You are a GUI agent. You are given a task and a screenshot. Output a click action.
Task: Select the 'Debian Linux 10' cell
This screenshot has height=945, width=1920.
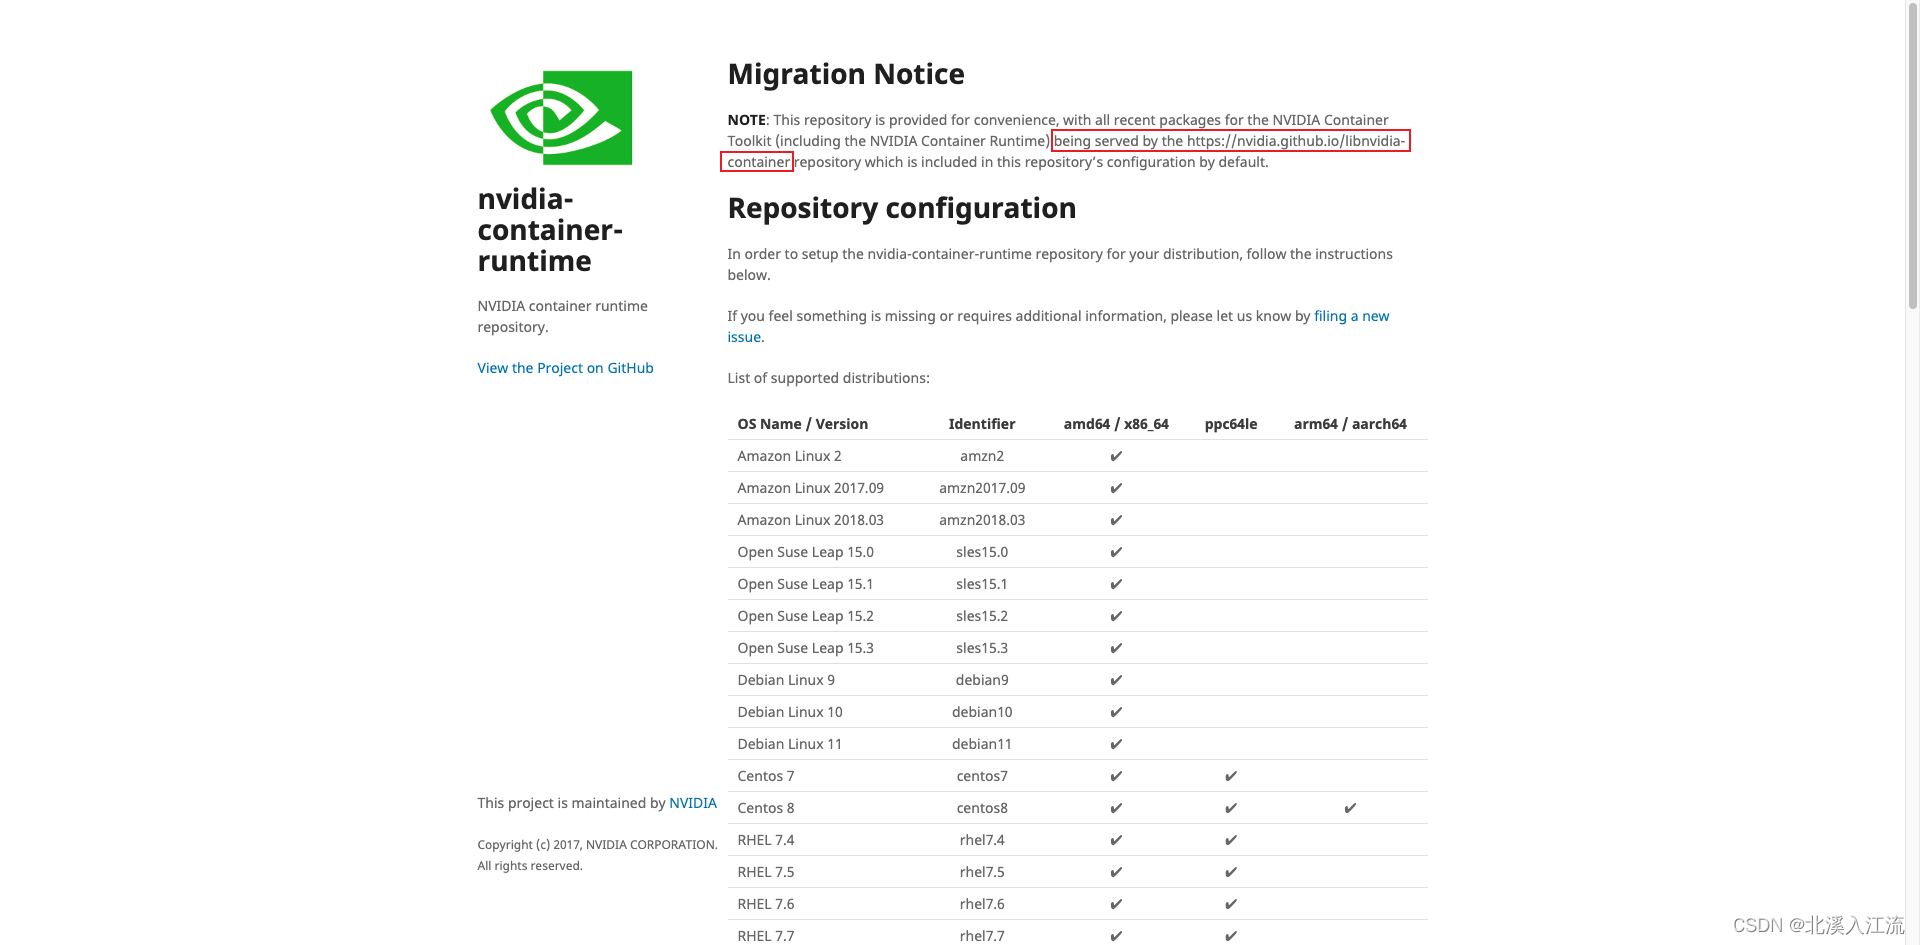(790, 712)
